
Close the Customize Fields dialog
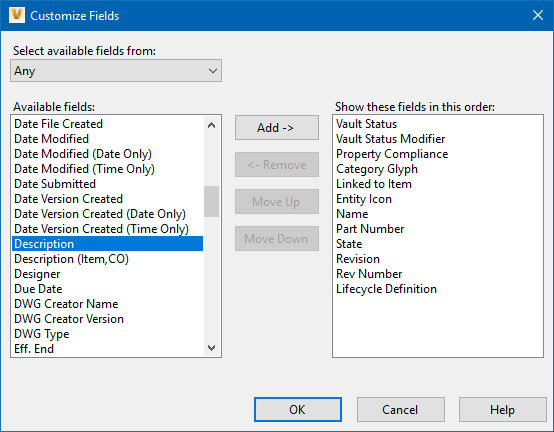coord(538,15)
